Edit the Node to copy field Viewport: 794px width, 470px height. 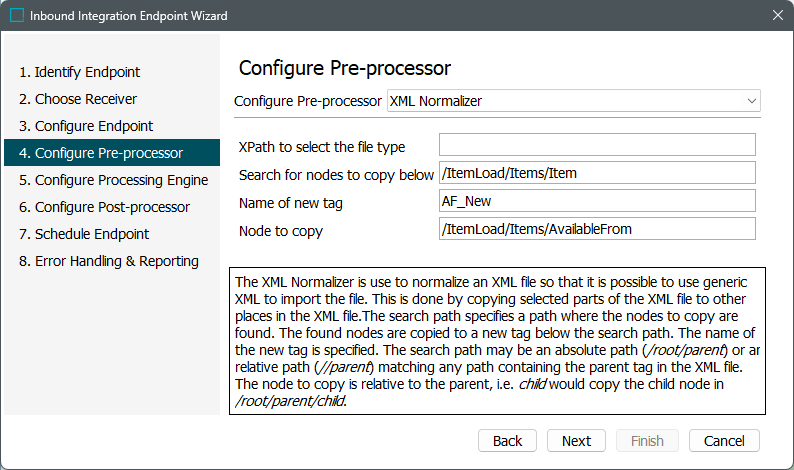(x=597, y=229)
